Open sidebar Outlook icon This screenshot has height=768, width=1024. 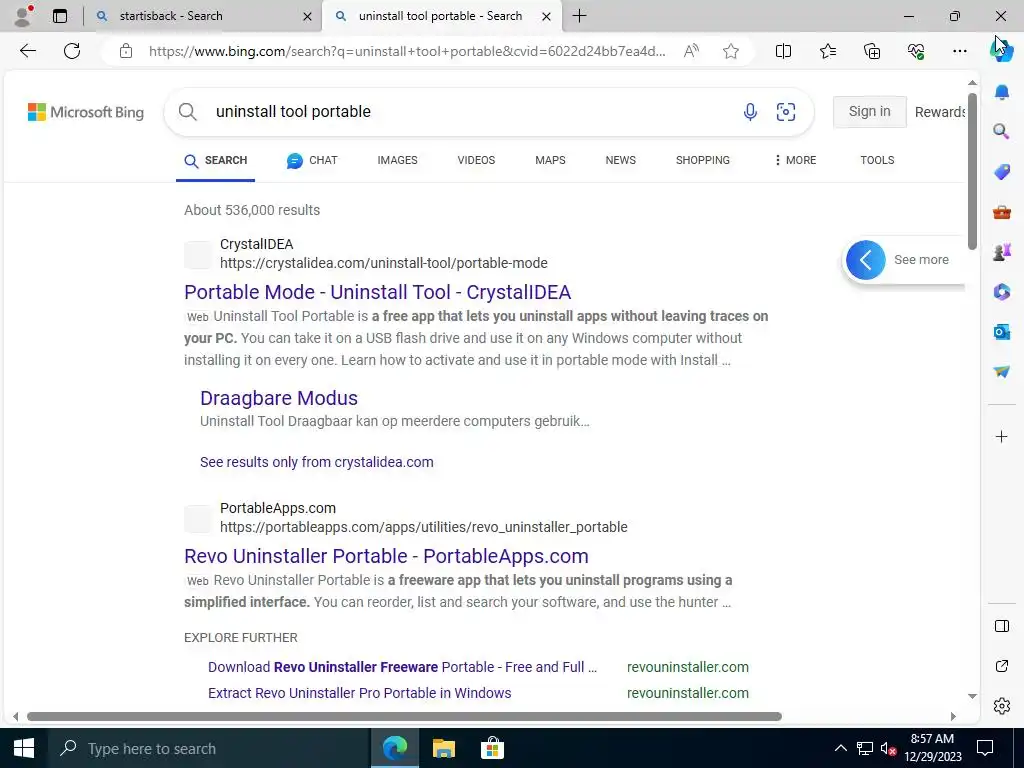1002,332
